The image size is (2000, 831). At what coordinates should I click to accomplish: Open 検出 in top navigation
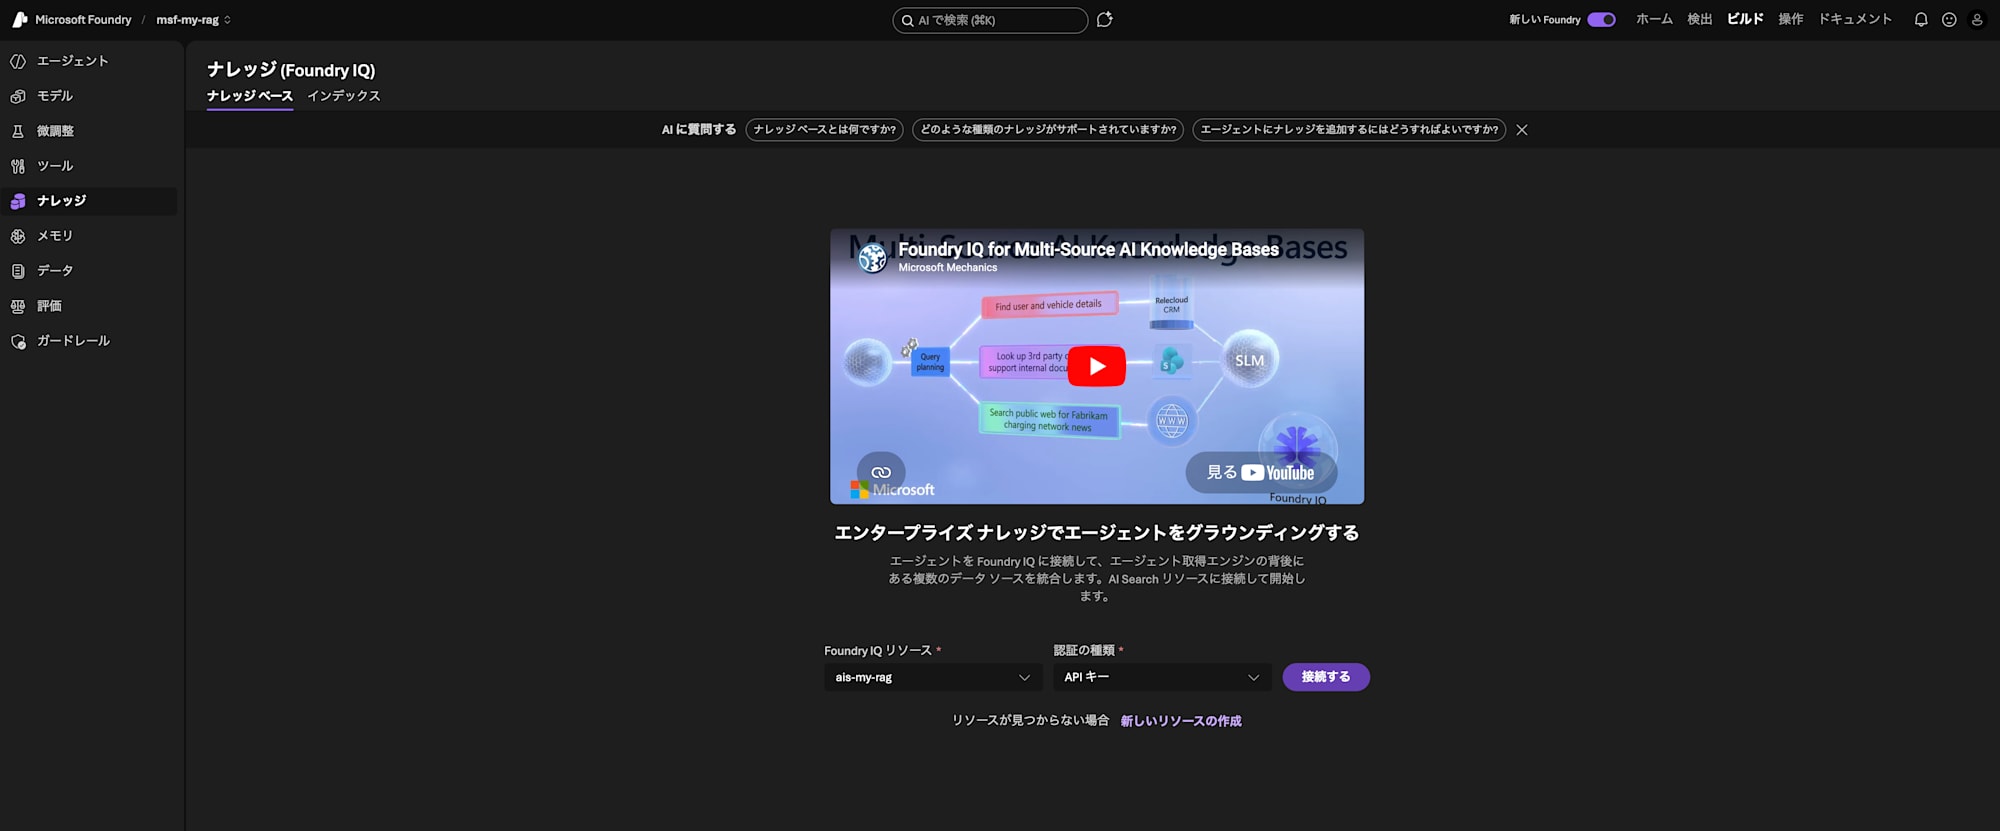(1700, 20)
